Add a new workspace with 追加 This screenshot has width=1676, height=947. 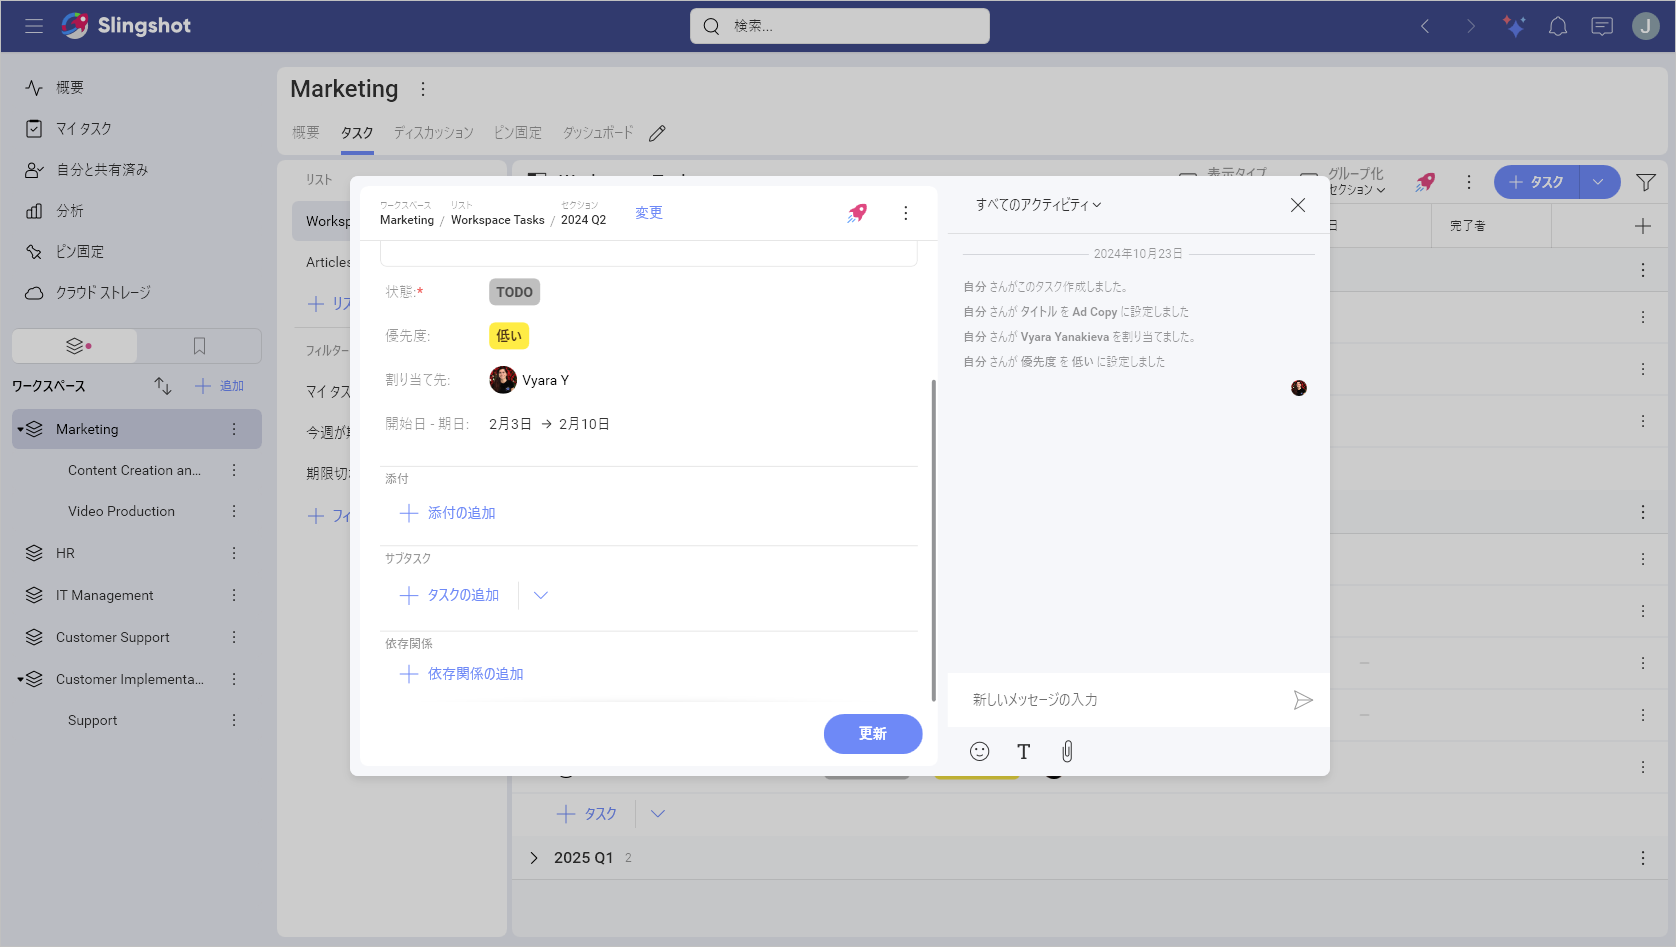[220, 386]
